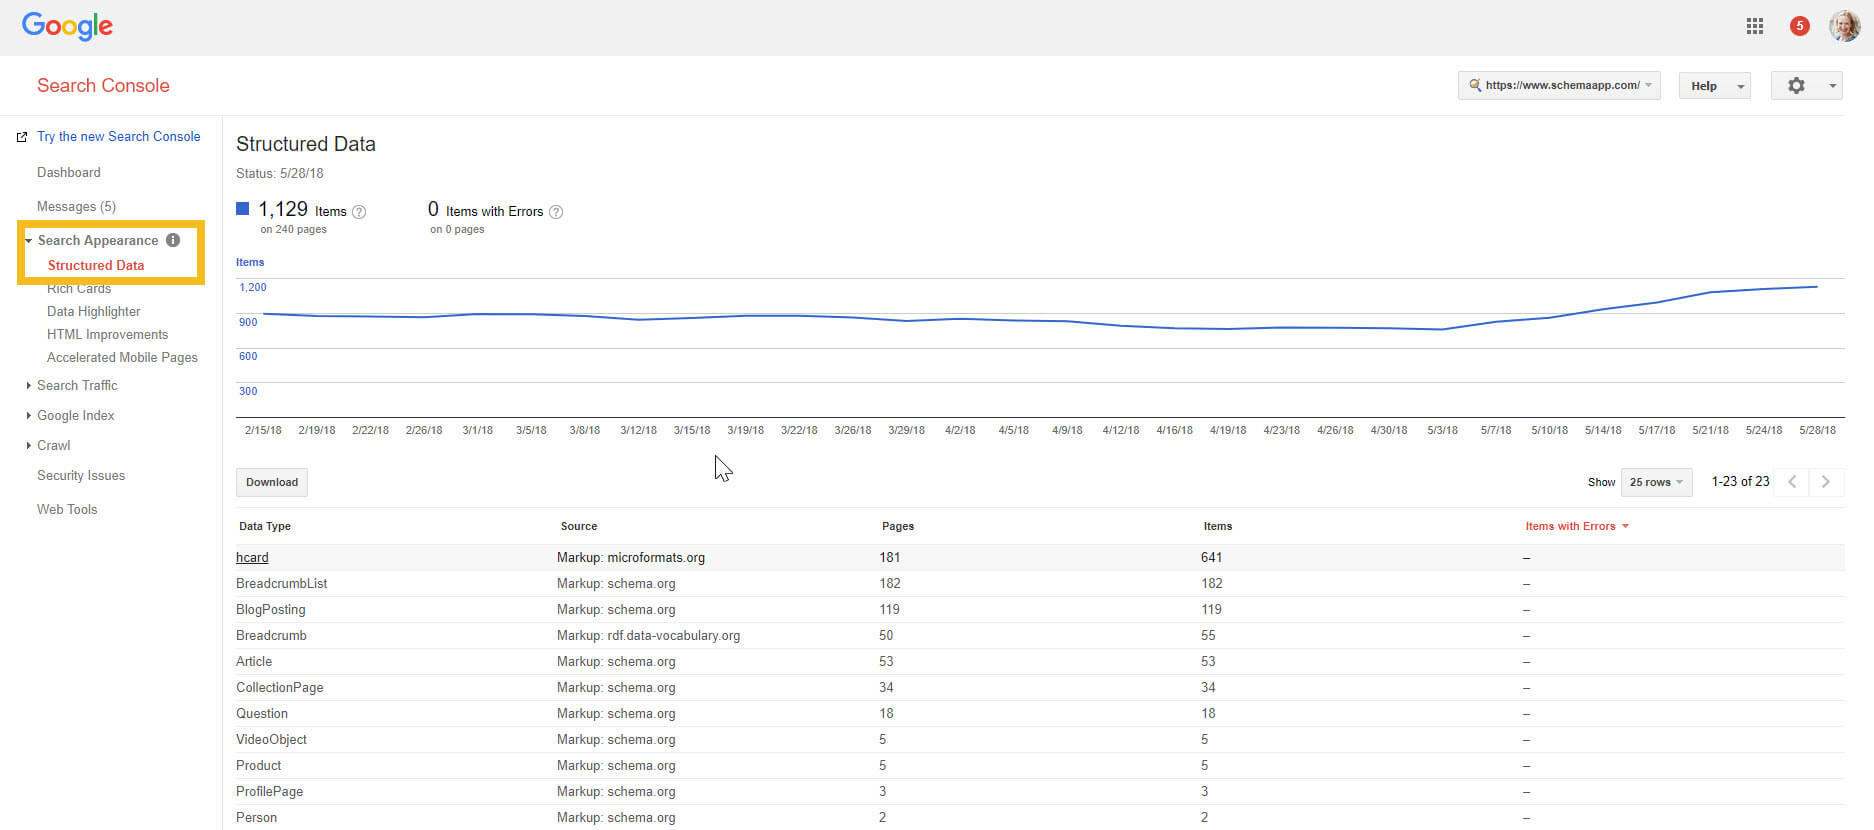Sort by Items with Errors column
The width and height of the screenshot is (1874, 830).
coord(1577,526)
